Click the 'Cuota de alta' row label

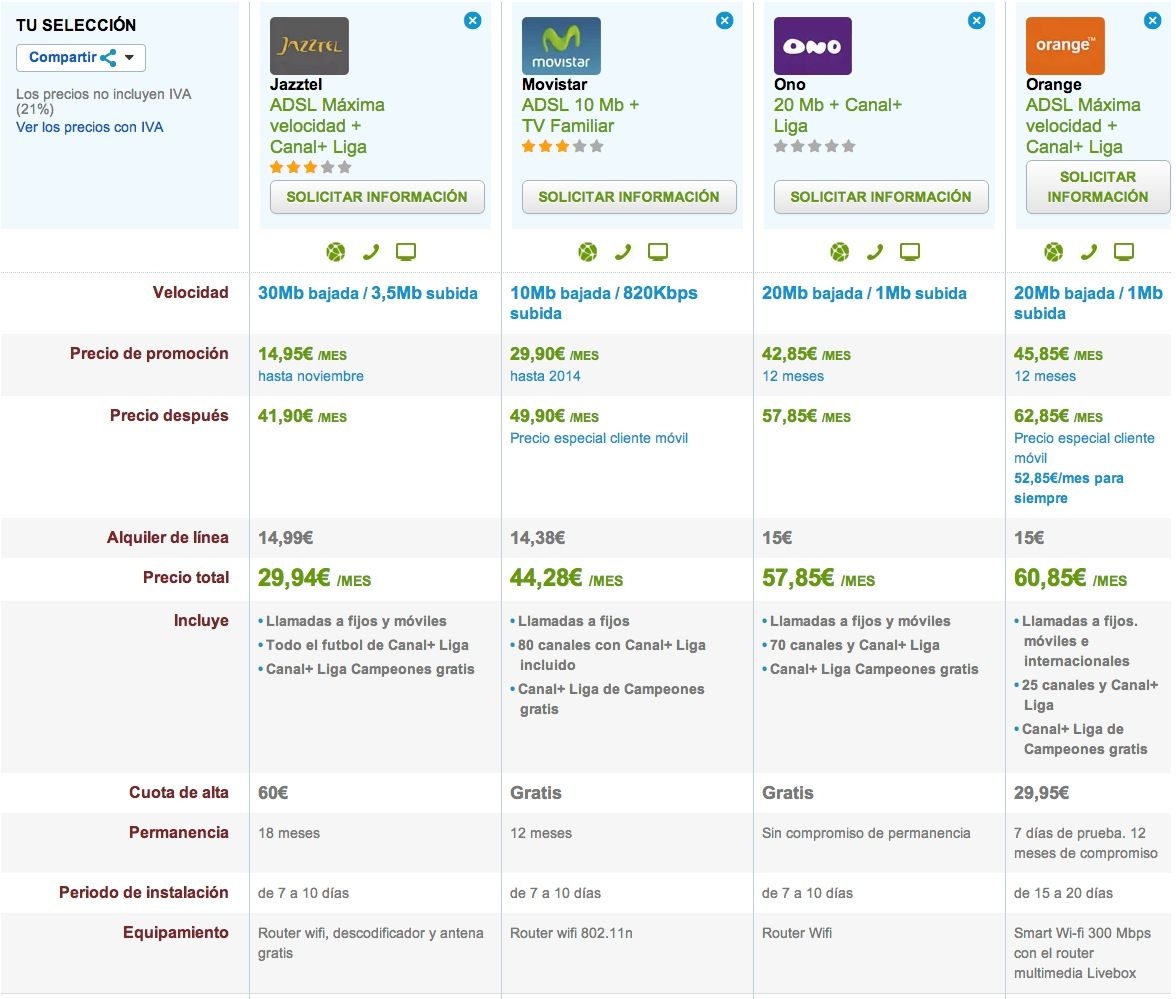coord(178,793)
